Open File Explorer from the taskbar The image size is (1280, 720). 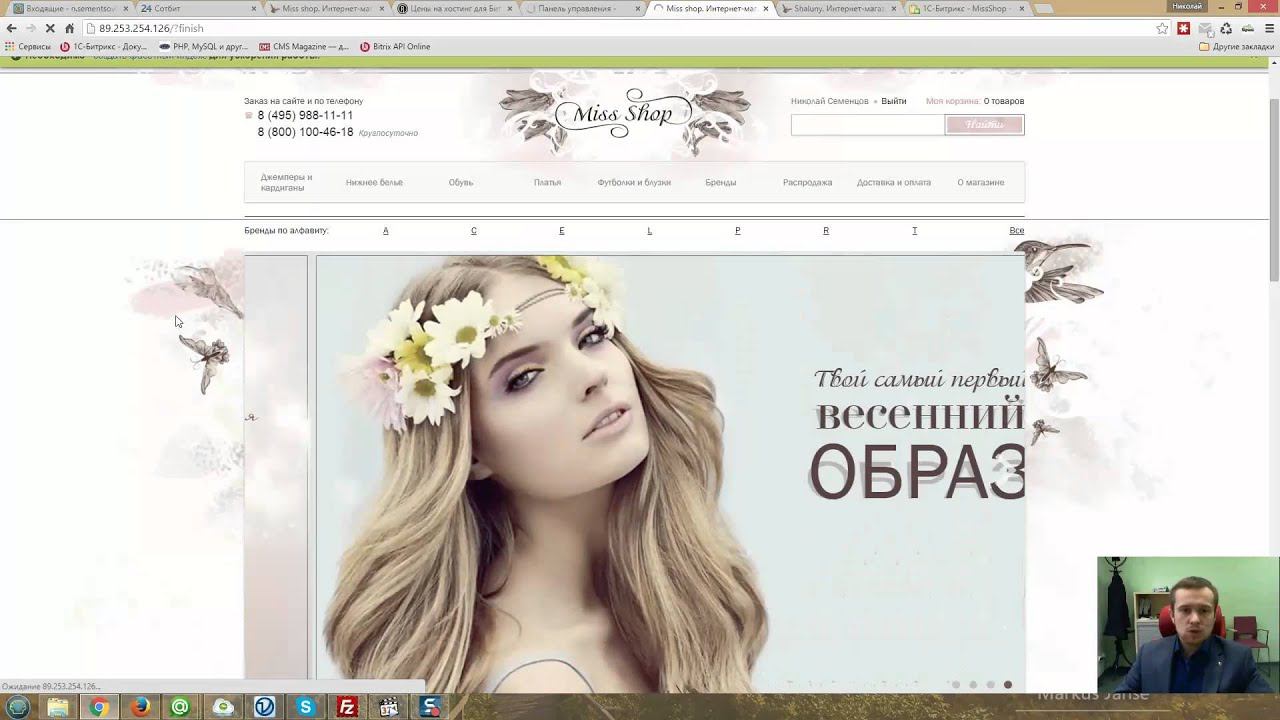58,707
